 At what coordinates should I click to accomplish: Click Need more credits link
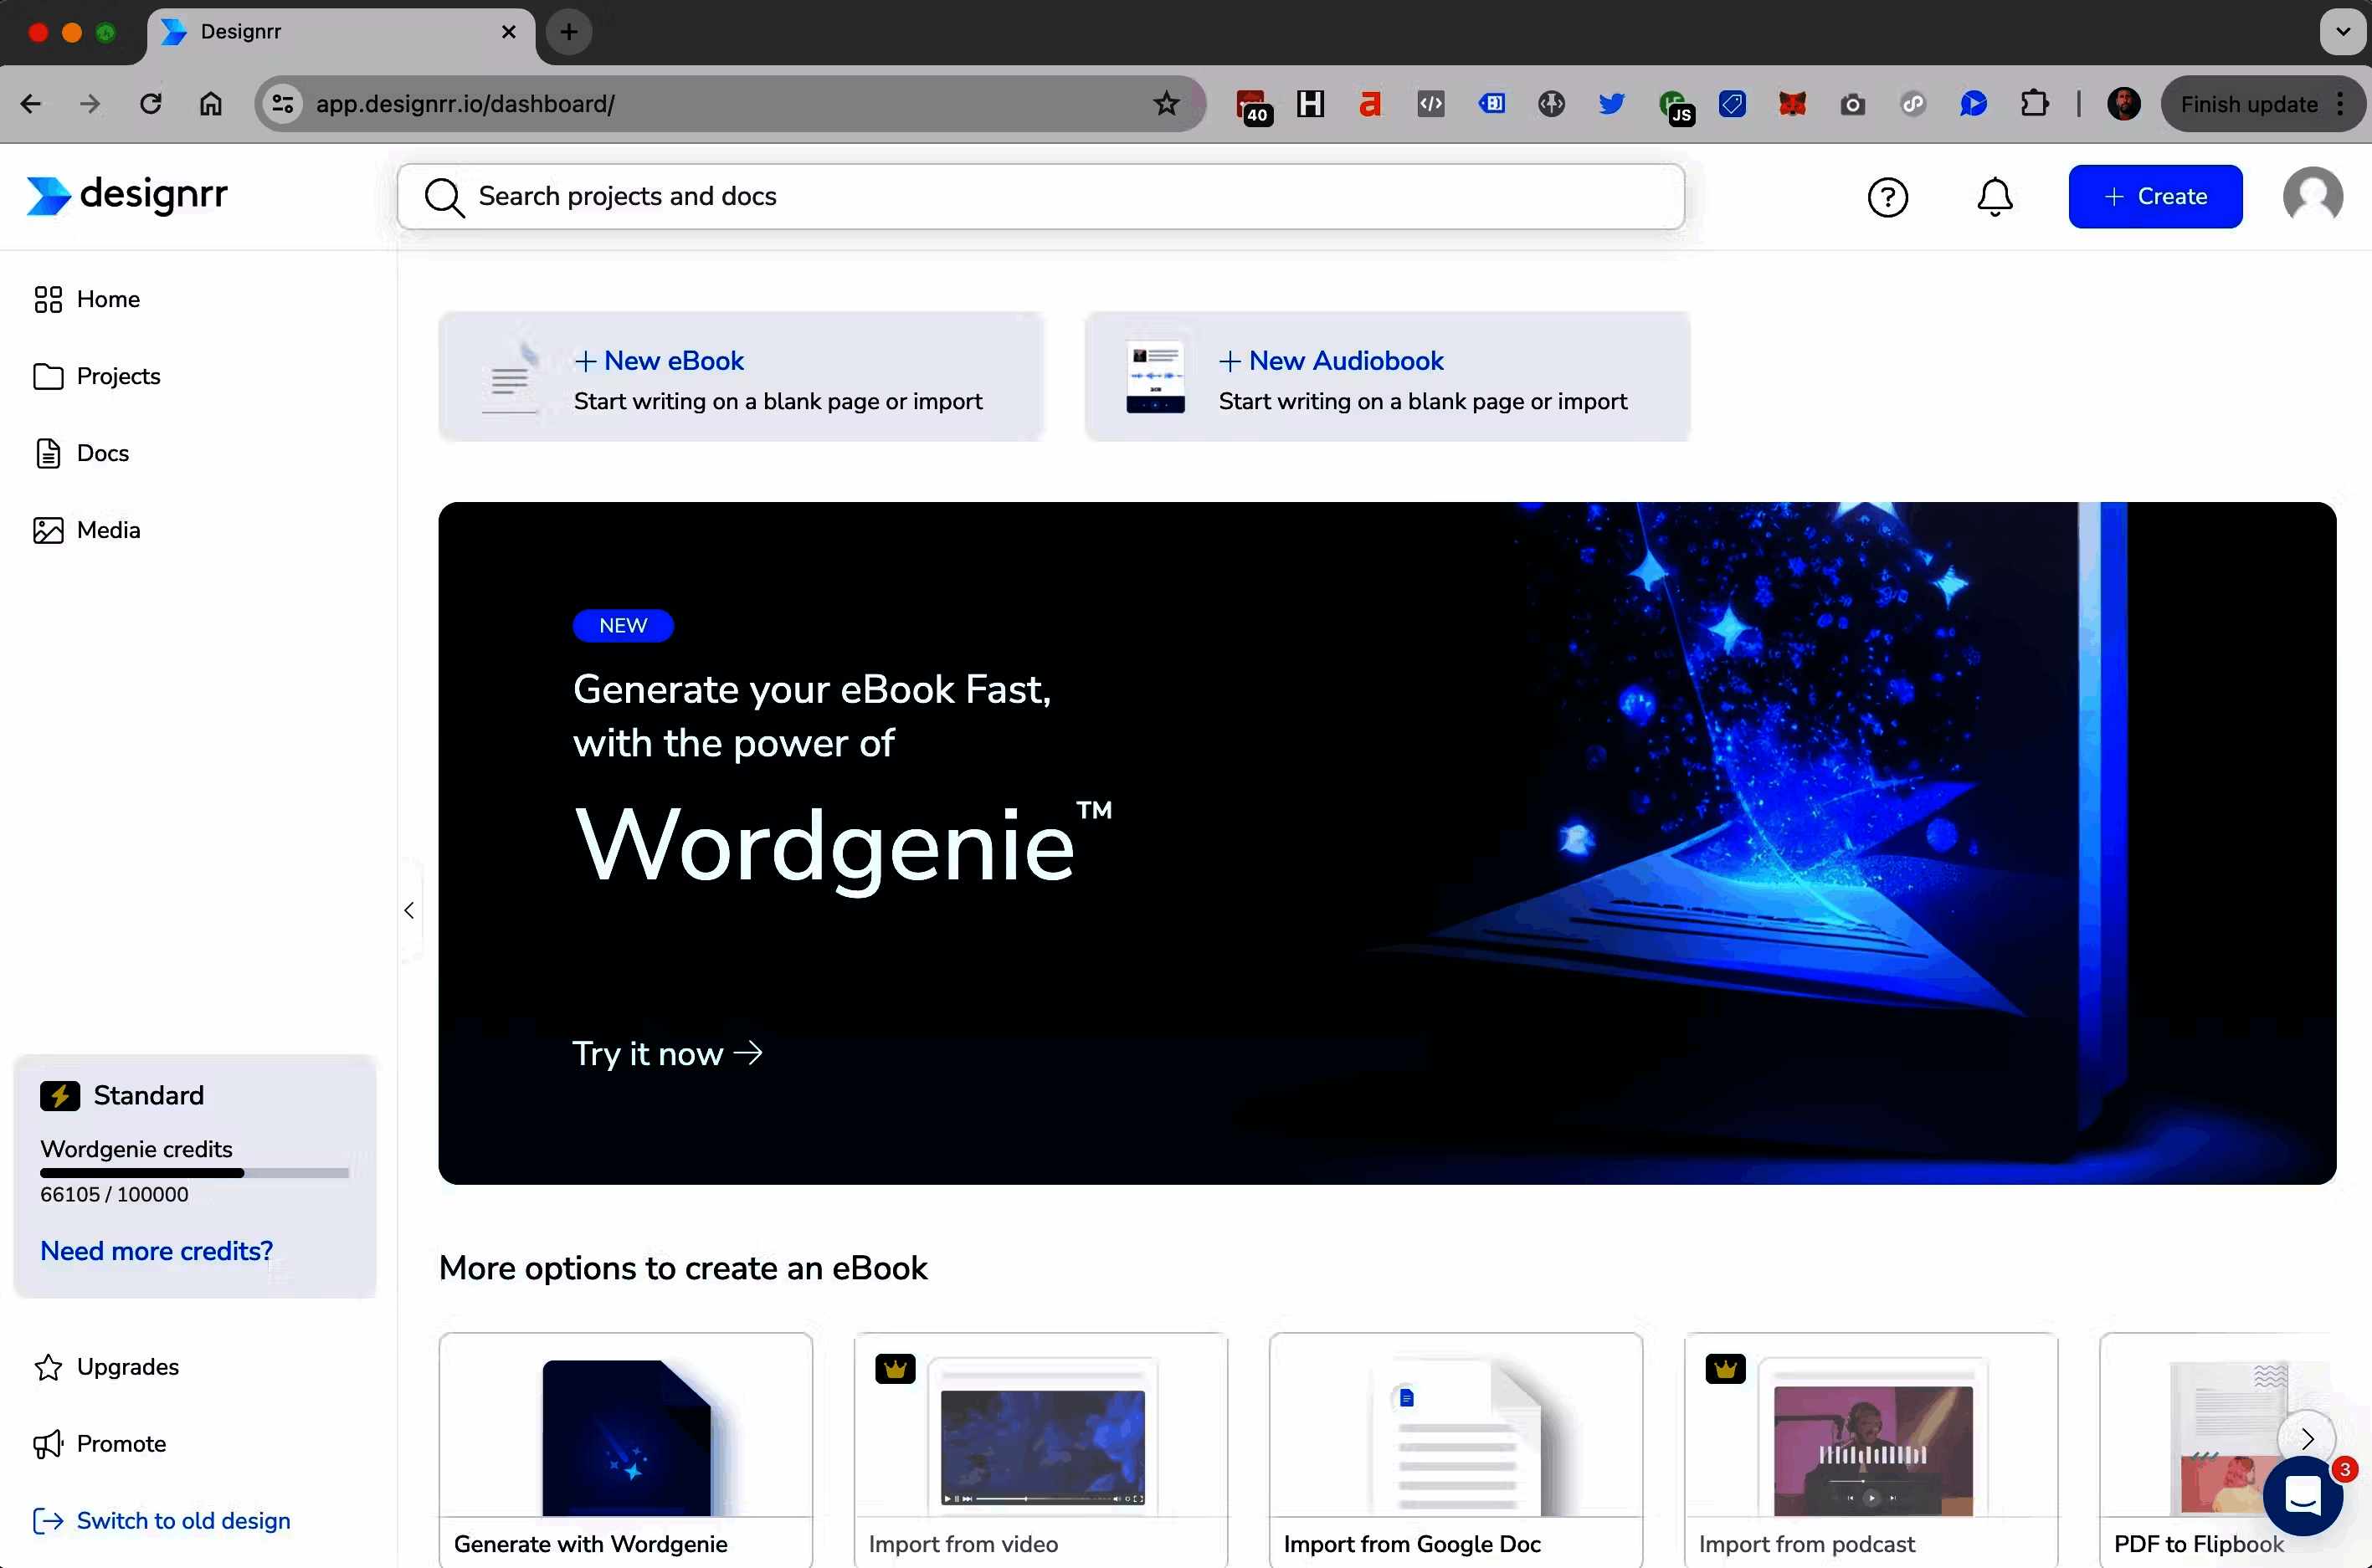click(156, 1251)
